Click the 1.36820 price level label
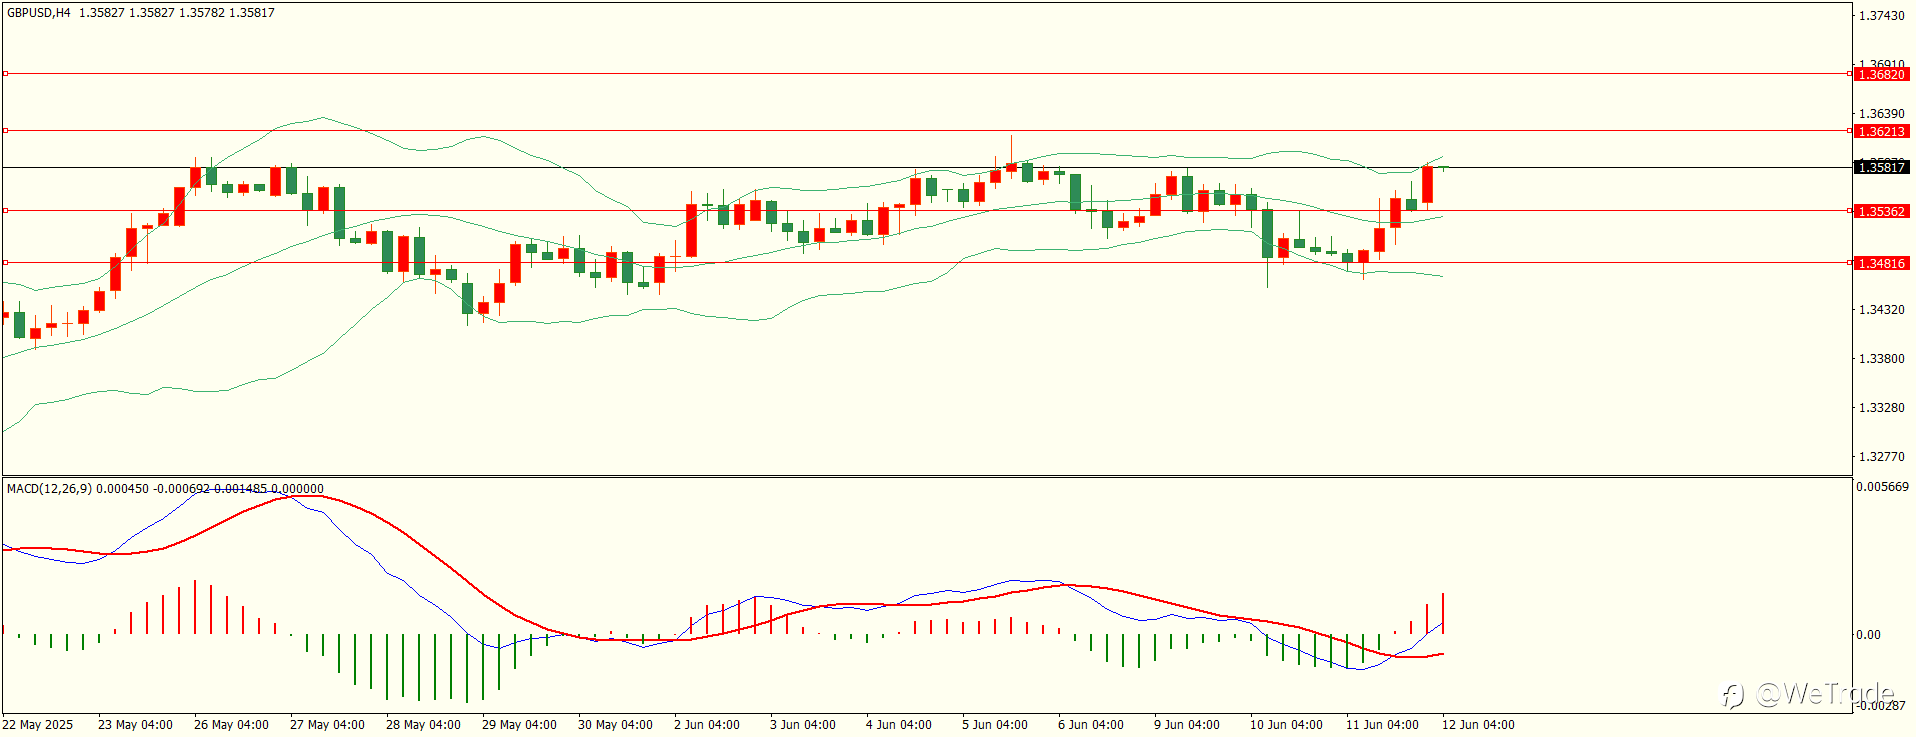Image resolution: width=1916 pixels, height=737 pixels. tap(1881, 74)
